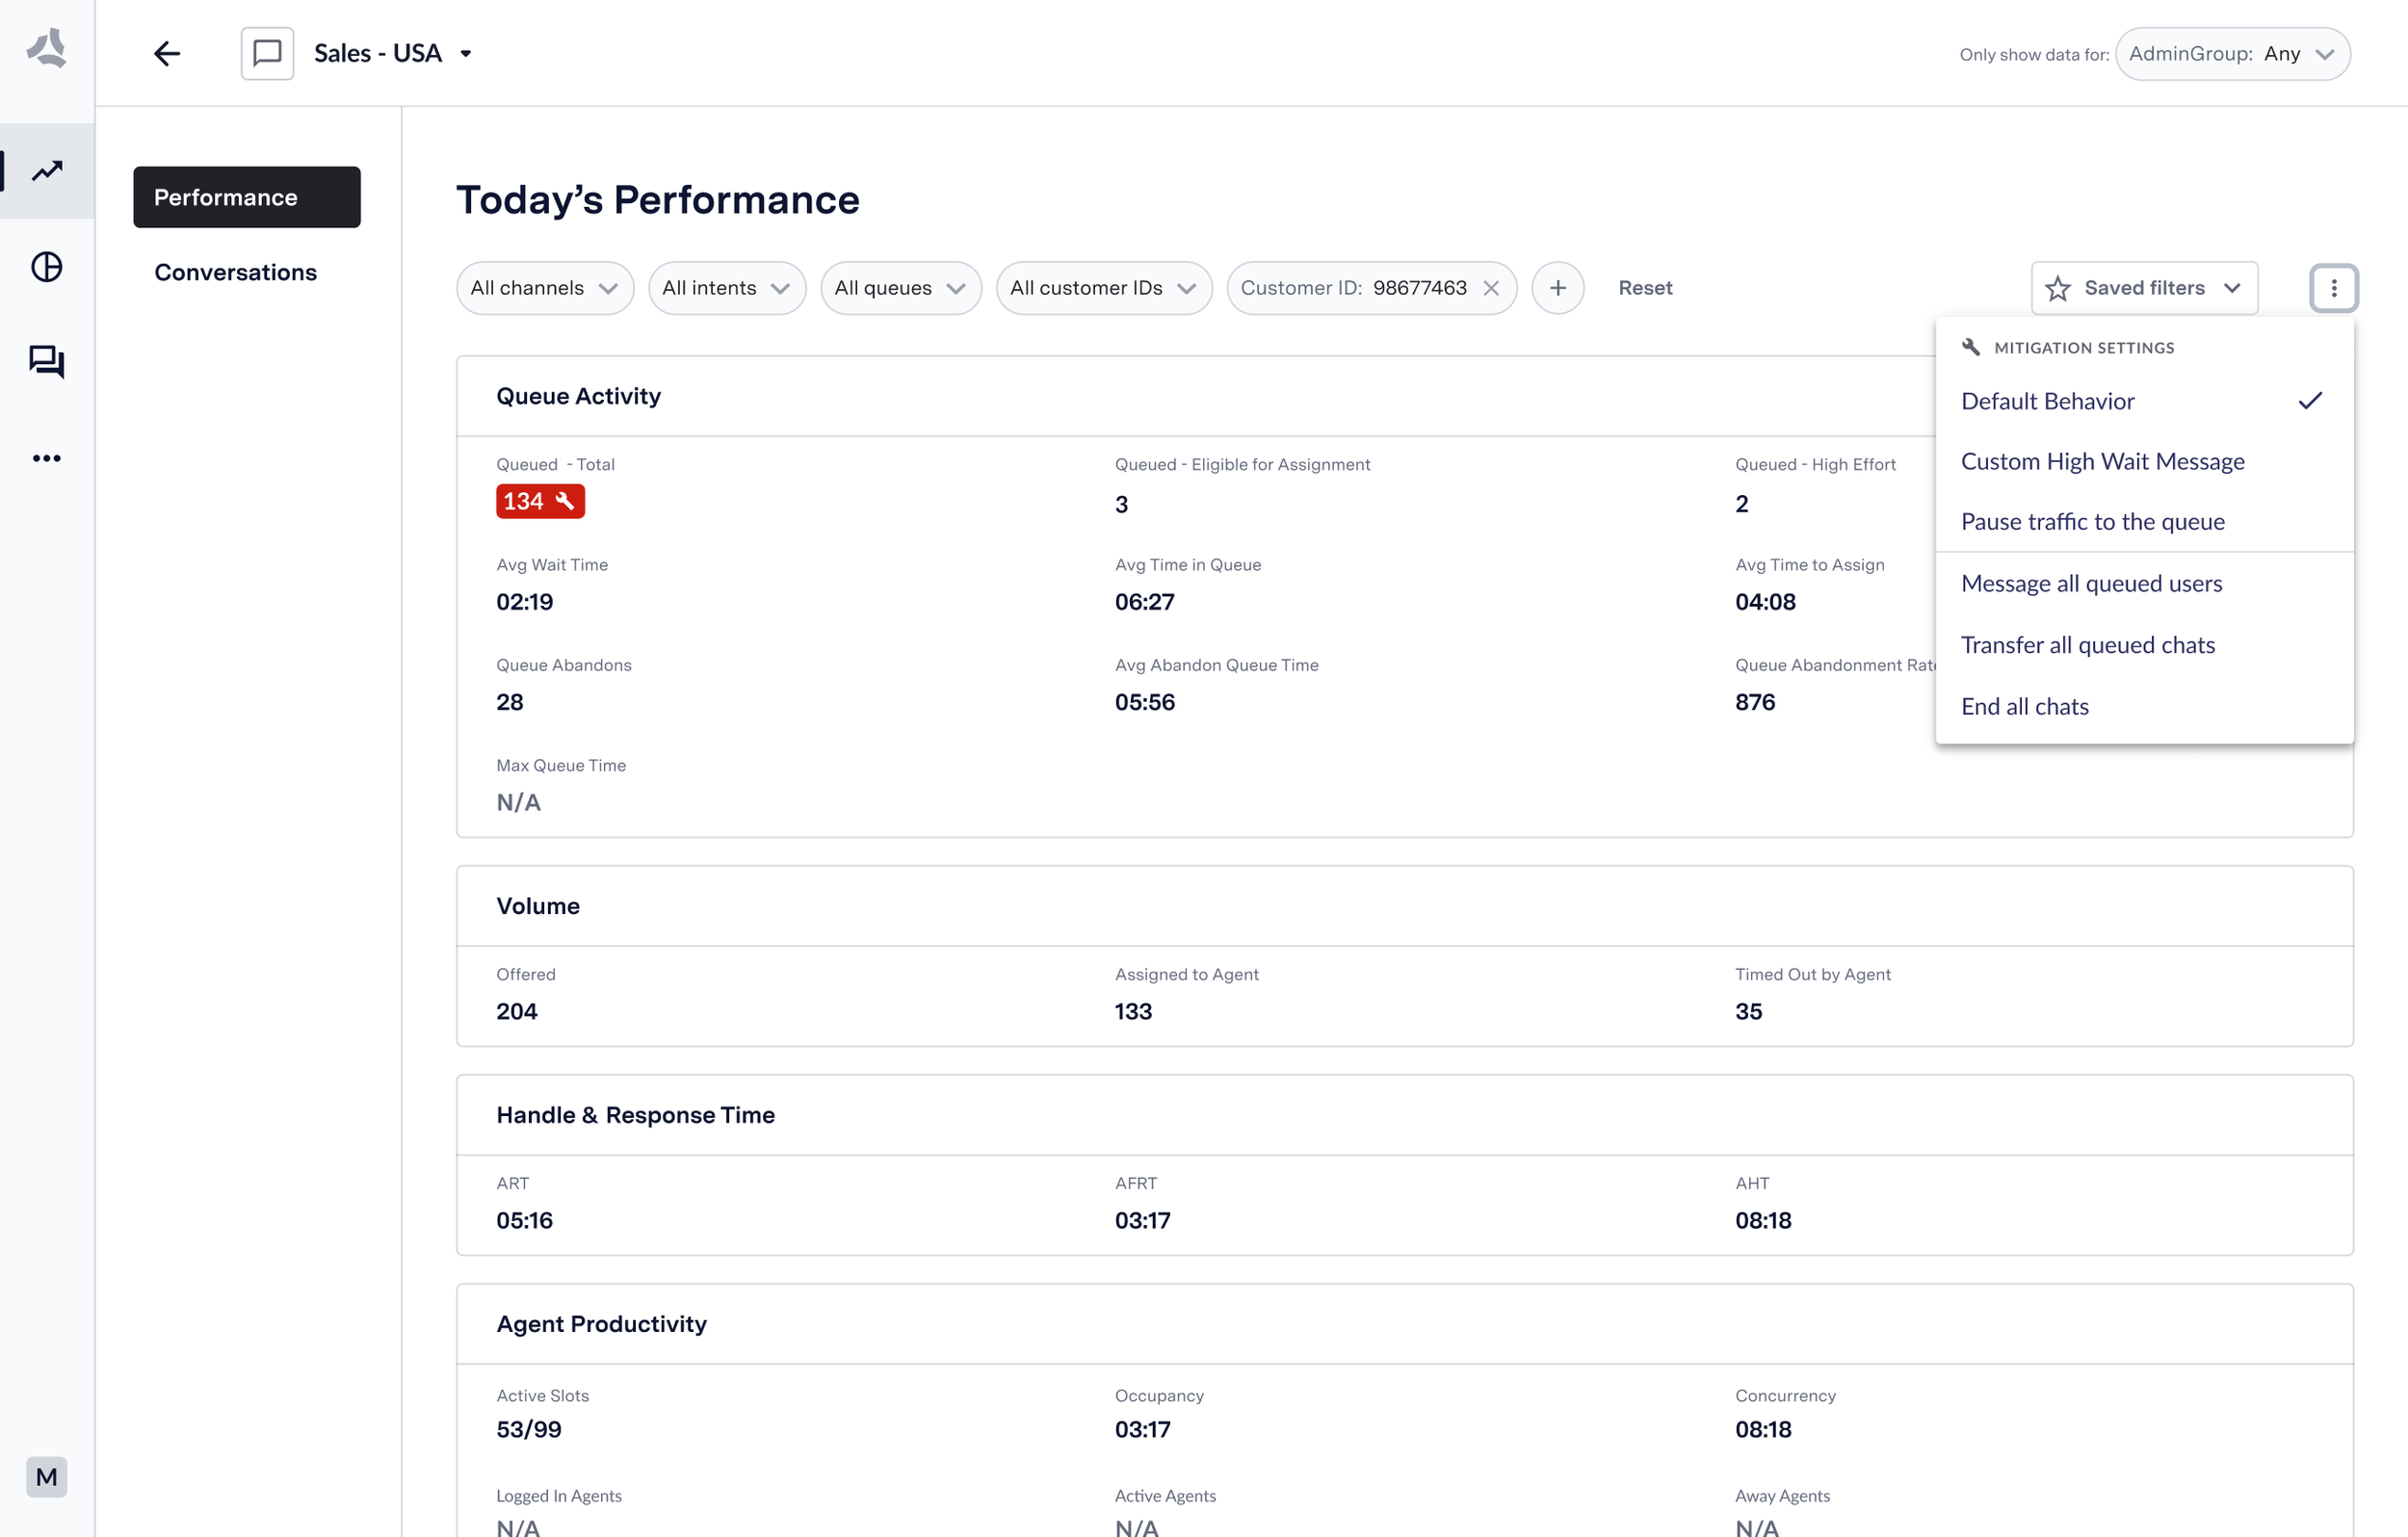
Task: Expand the AdminGroup Any dropdown
Action: click(x=2231, y=54)
